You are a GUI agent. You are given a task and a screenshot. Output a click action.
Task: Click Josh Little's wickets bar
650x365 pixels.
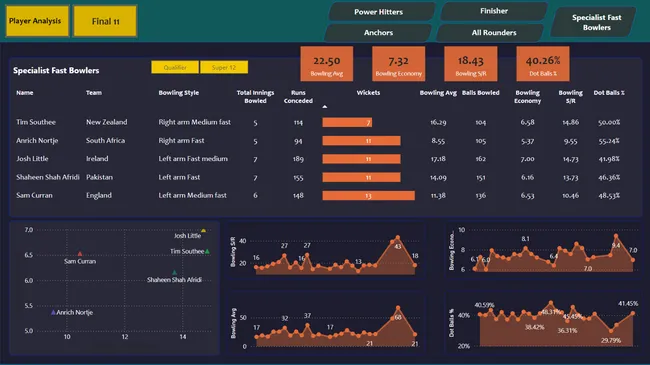(361, 159)
